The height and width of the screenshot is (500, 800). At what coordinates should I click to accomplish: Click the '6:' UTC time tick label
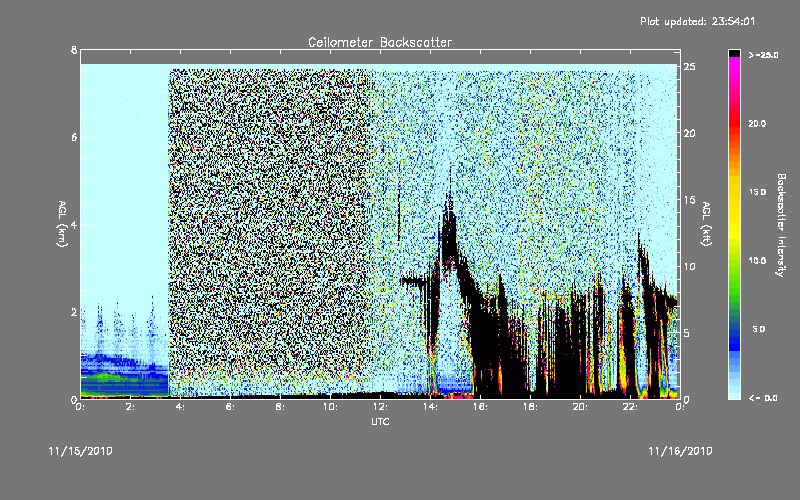pyautogui.click(x=231, y=407)
